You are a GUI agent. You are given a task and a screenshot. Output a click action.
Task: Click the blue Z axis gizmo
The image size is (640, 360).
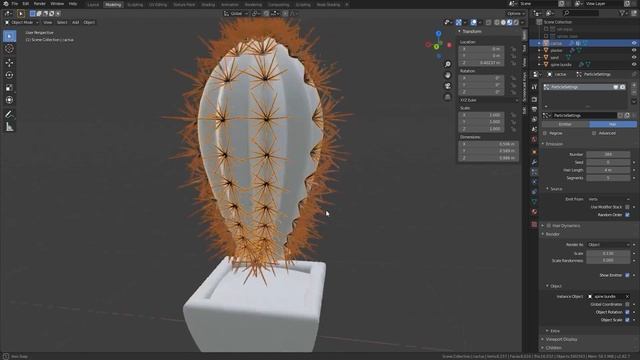click(438, 33)
